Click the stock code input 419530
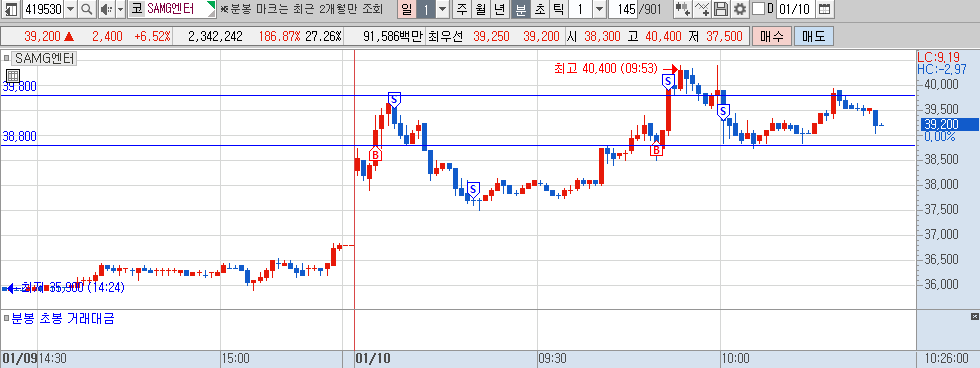The height and width of the screenshot is (368, 980). point(42,9)
